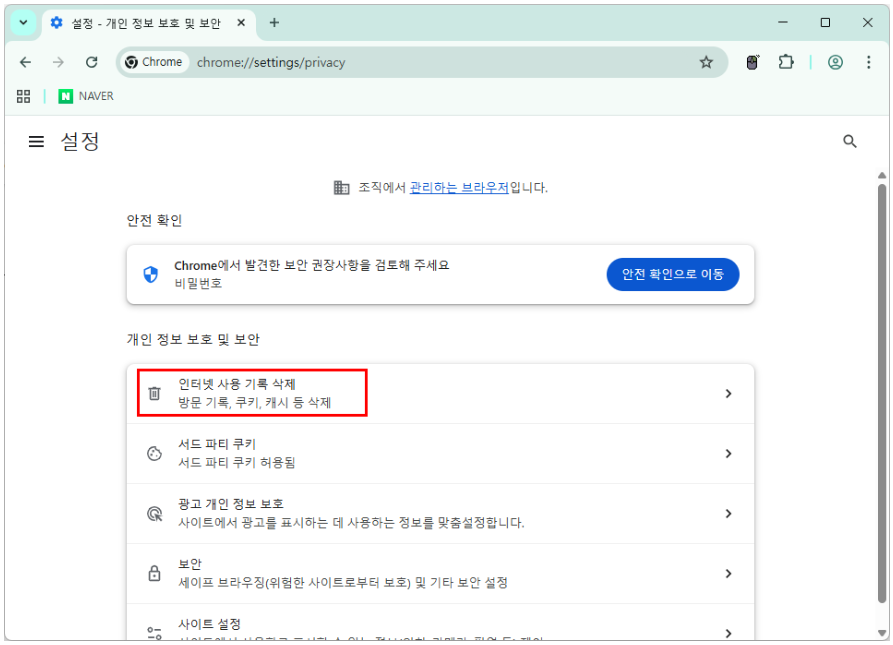Open the 사이트 설정 row
Image resolution: width=893 pixels, height=645 pixels.
tap(440, 628)
